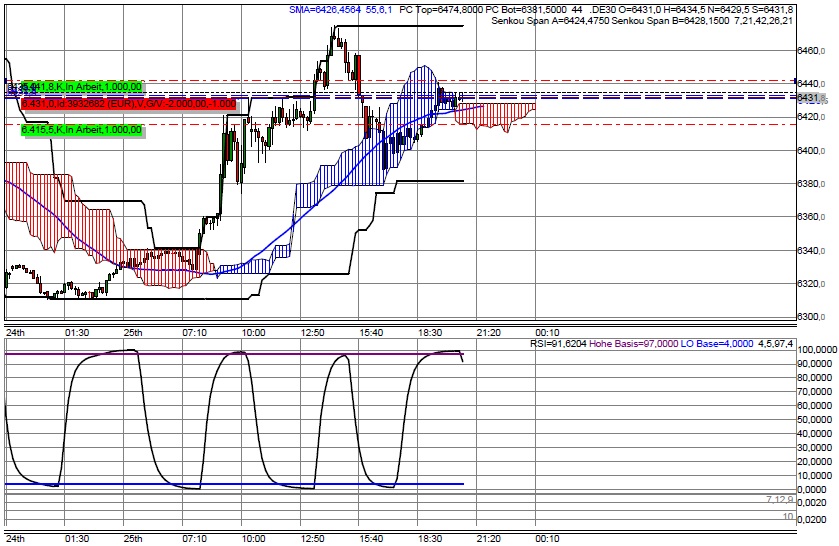Screen dimensions: 839x546
Task: Click the 6440,0 price axis label
Action: click(x=811, y=84)
